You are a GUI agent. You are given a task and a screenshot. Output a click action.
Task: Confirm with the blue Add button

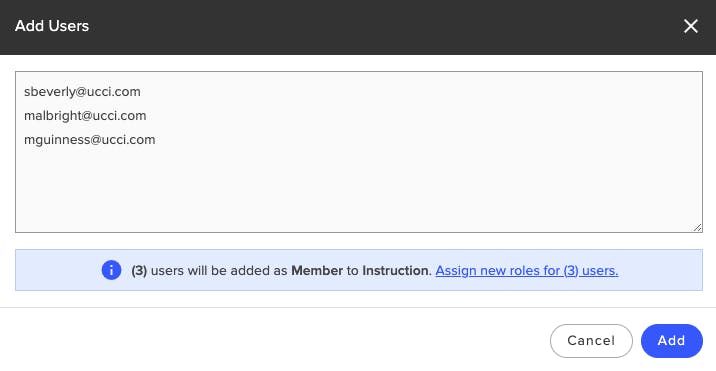(671, 341)
